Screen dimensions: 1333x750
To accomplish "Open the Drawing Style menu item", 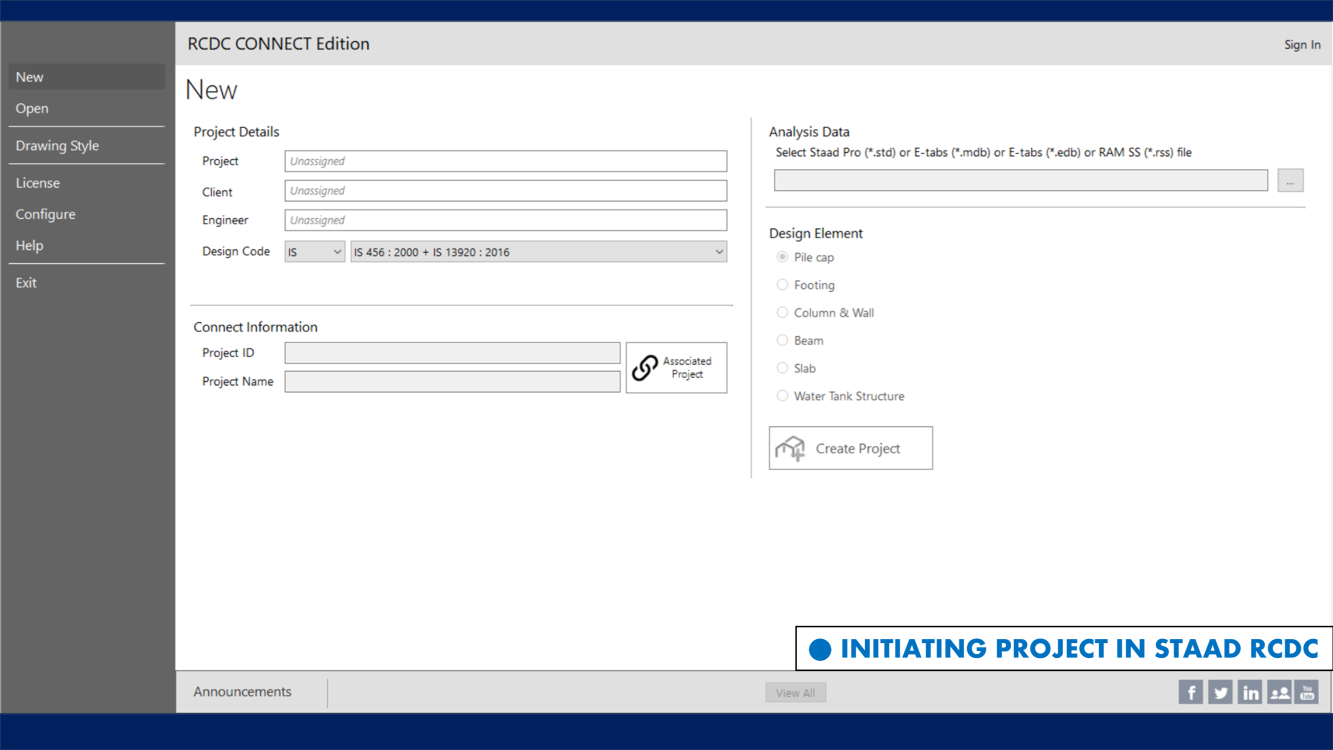I will [57, 146].
